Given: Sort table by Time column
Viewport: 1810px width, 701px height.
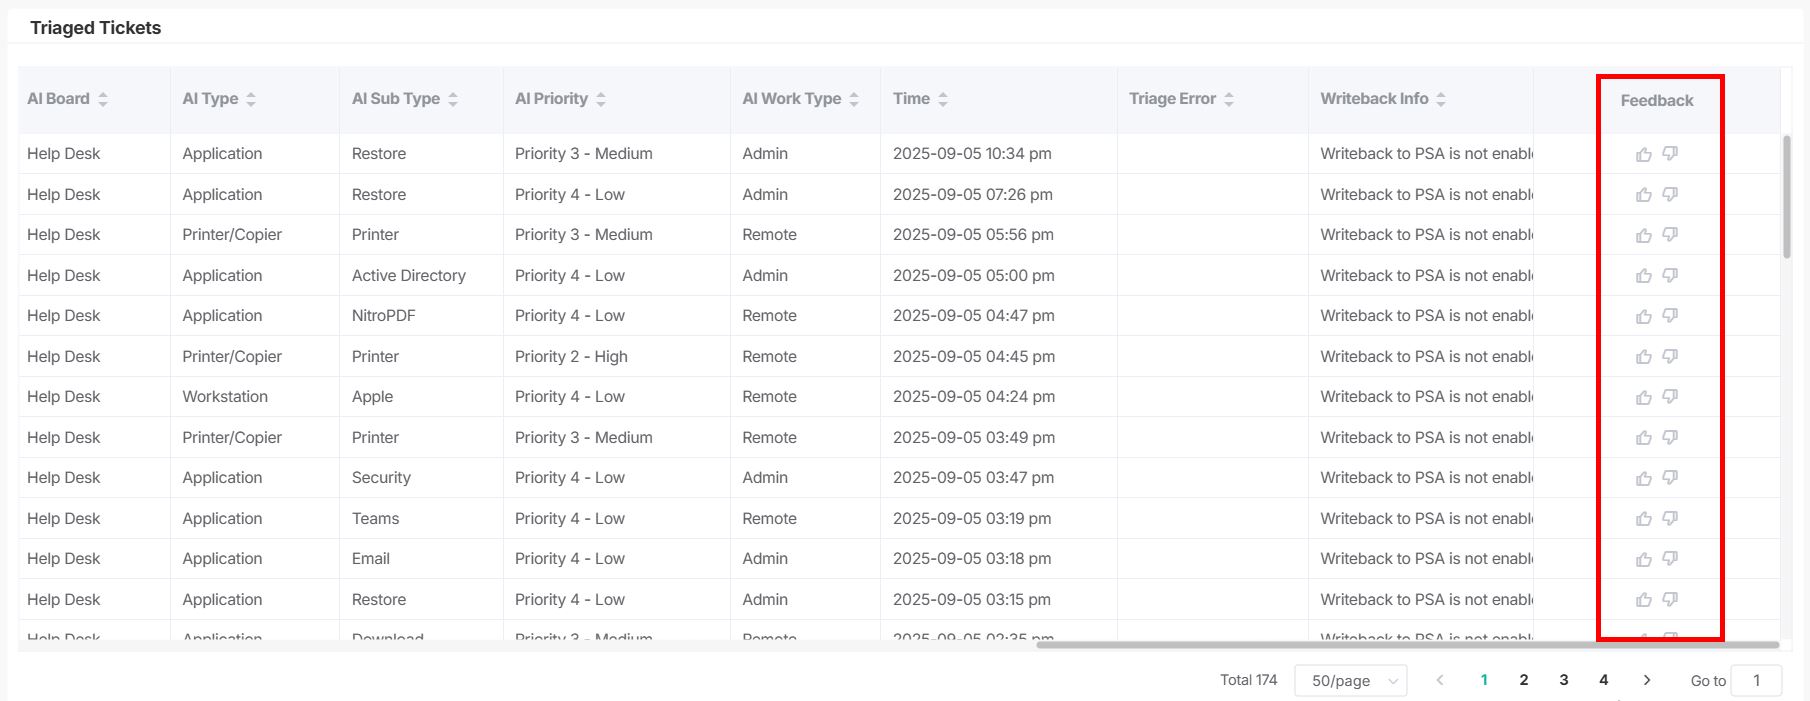Looking at the screenshot, I should coord(942,99).
